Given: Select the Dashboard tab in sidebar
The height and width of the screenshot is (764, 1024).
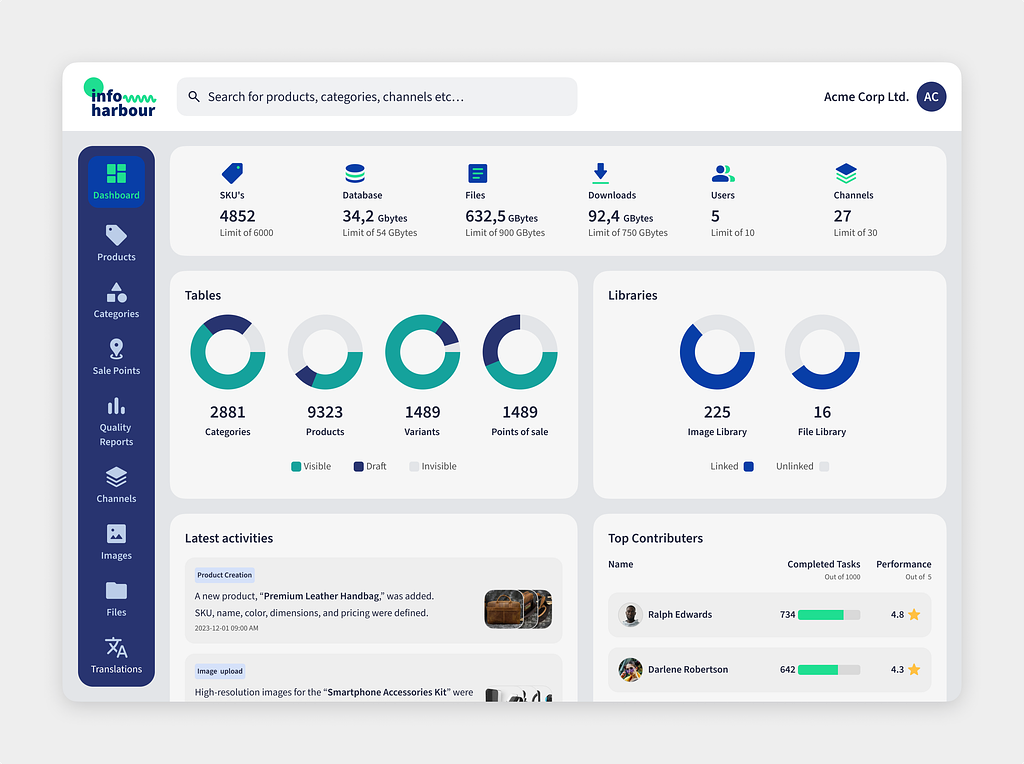Looking at the screenshot, I should (116, 182).
